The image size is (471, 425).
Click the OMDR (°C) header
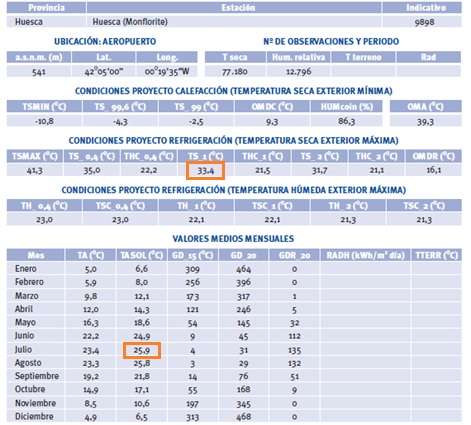pyautogui.click(x=434, y=156)
